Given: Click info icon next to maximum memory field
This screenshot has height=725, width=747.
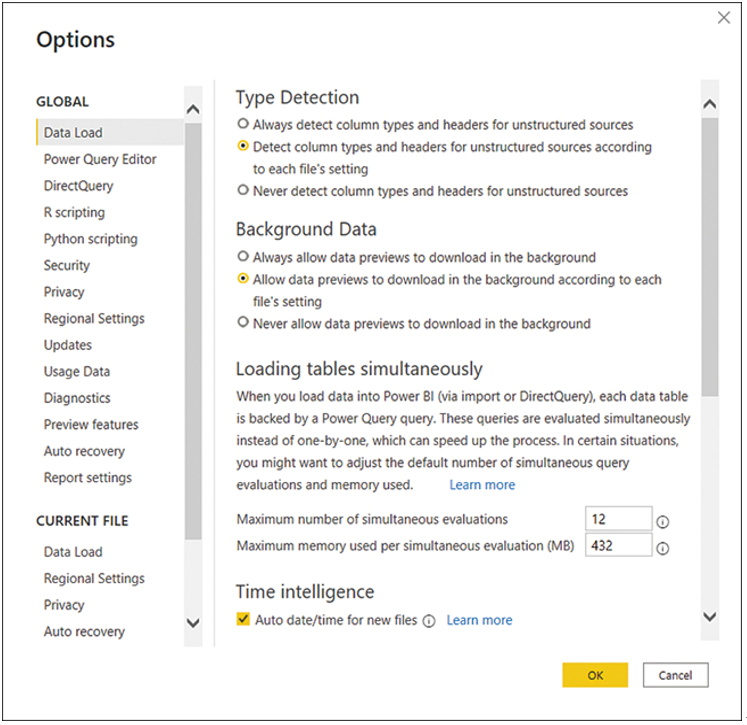Looking at the screenshot, I should (663, 549).
